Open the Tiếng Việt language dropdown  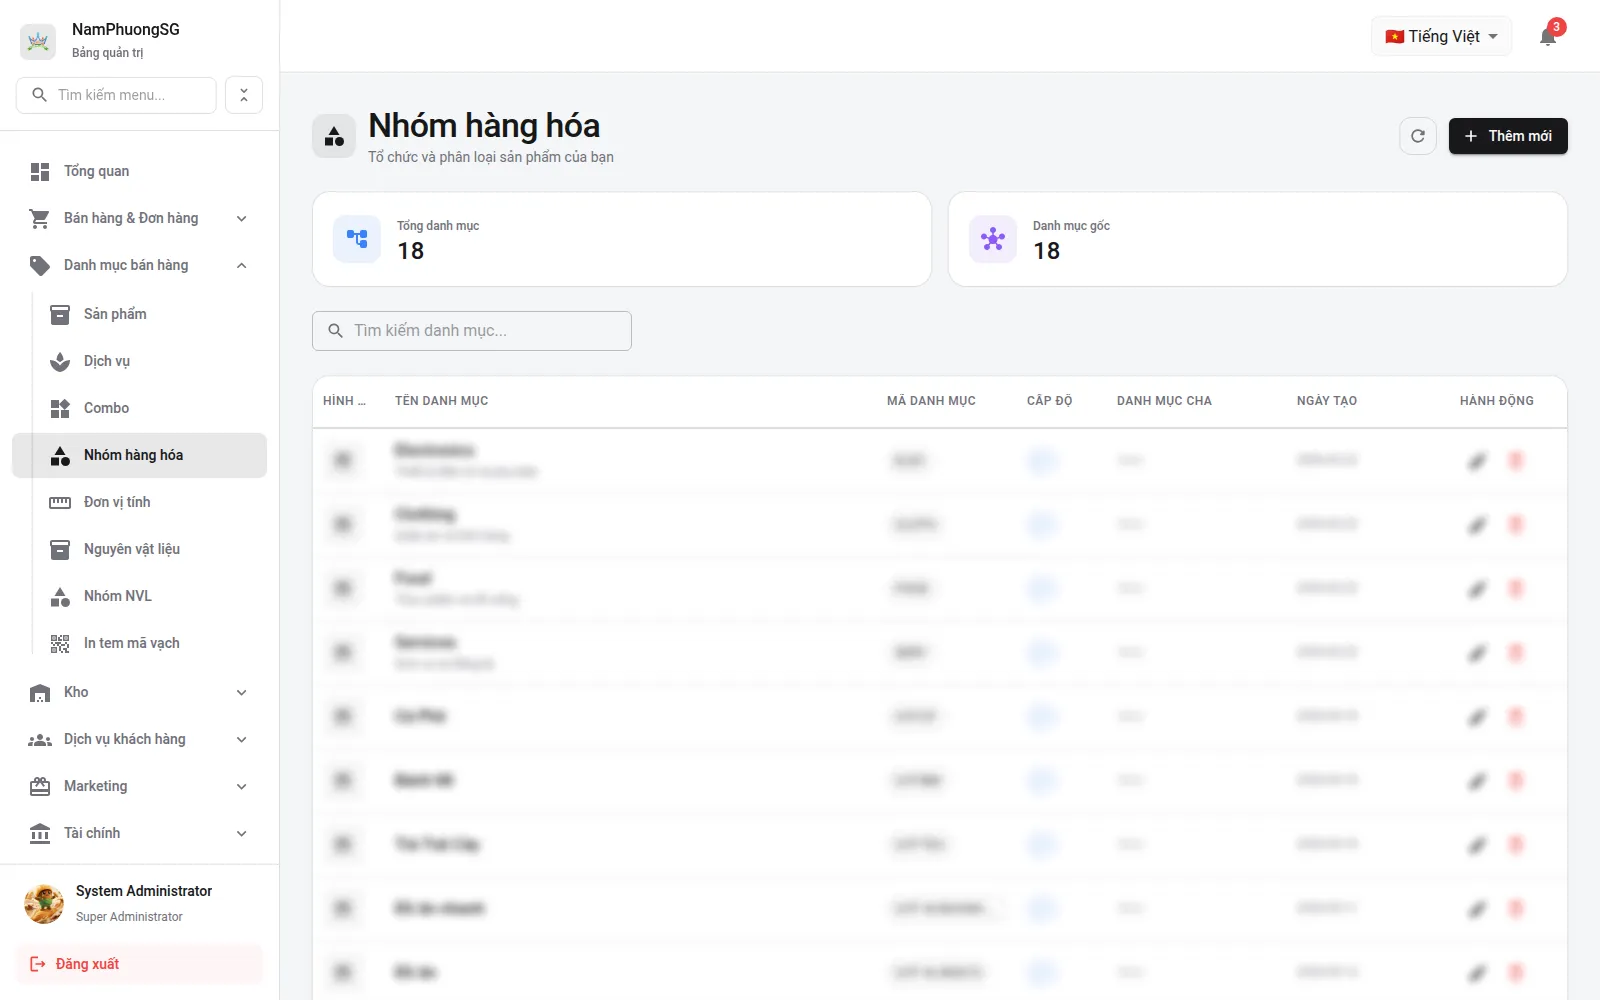tap(1441, 36)
